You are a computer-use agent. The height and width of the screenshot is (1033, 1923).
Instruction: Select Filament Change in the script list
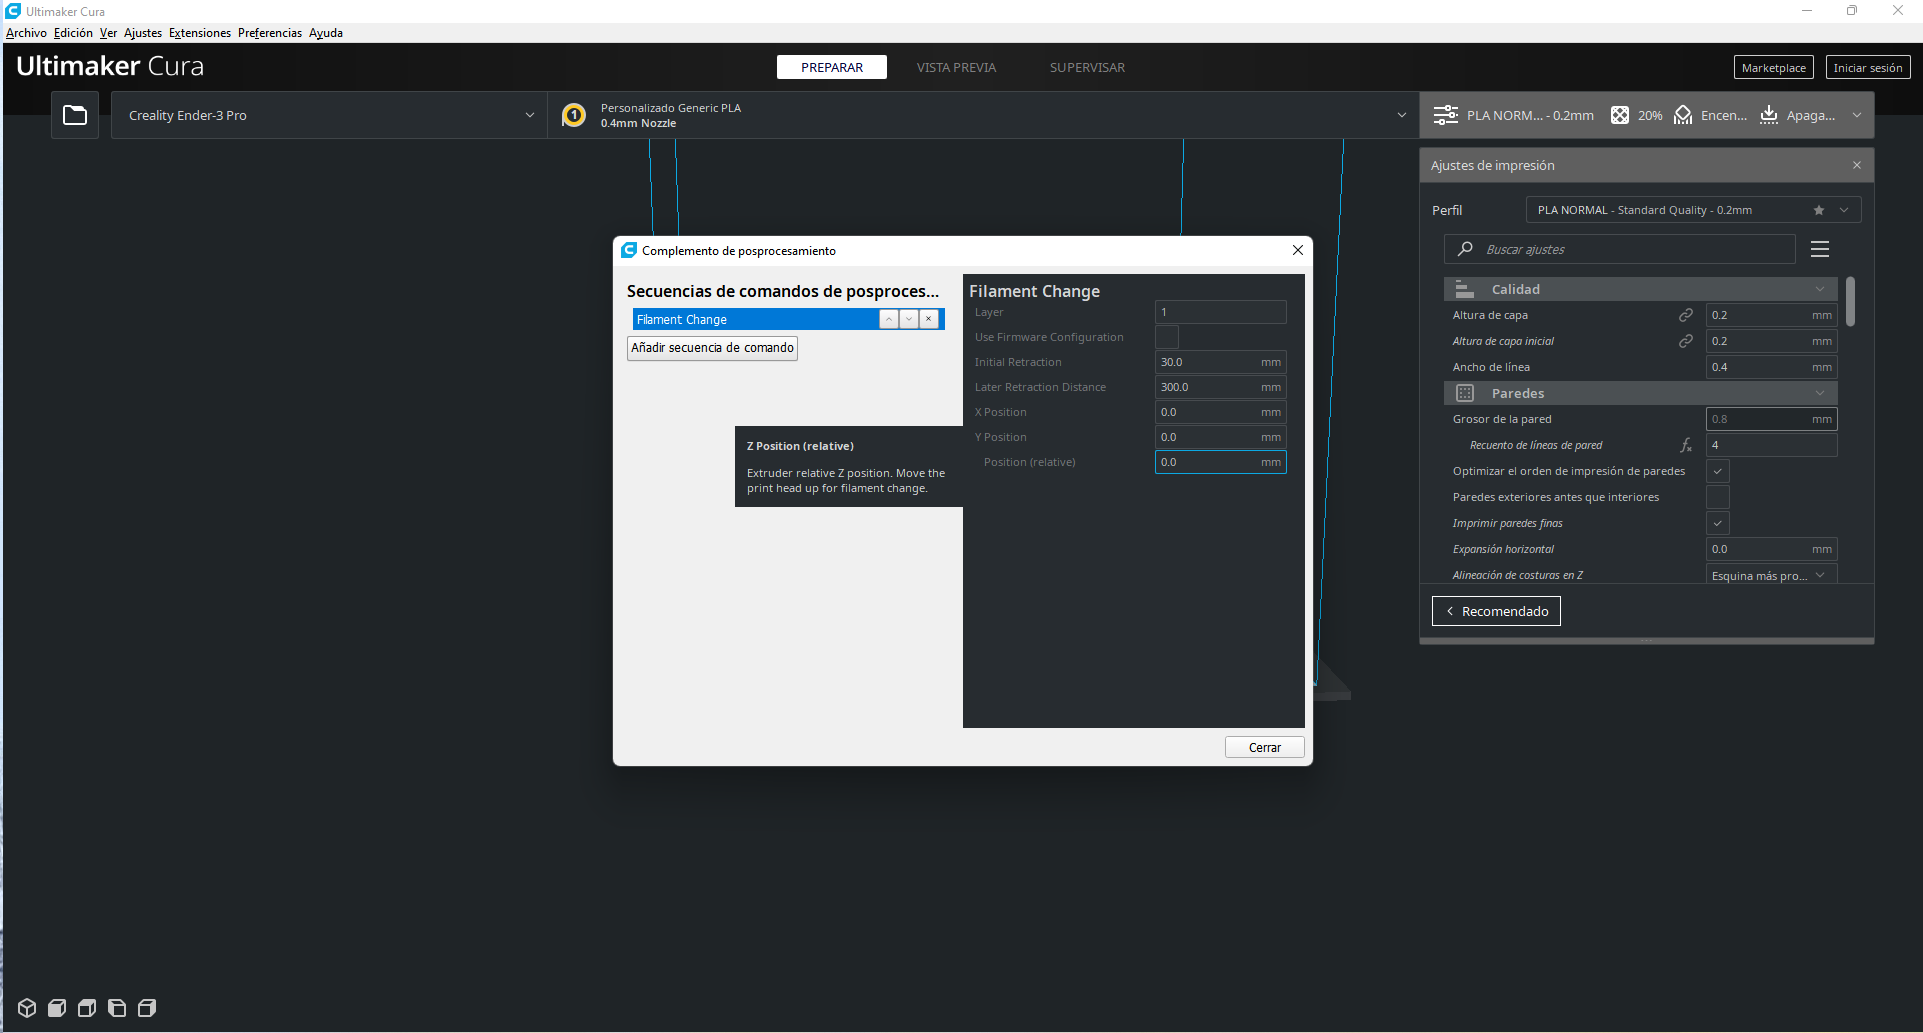pyautogui.click(x=755, y=319)
